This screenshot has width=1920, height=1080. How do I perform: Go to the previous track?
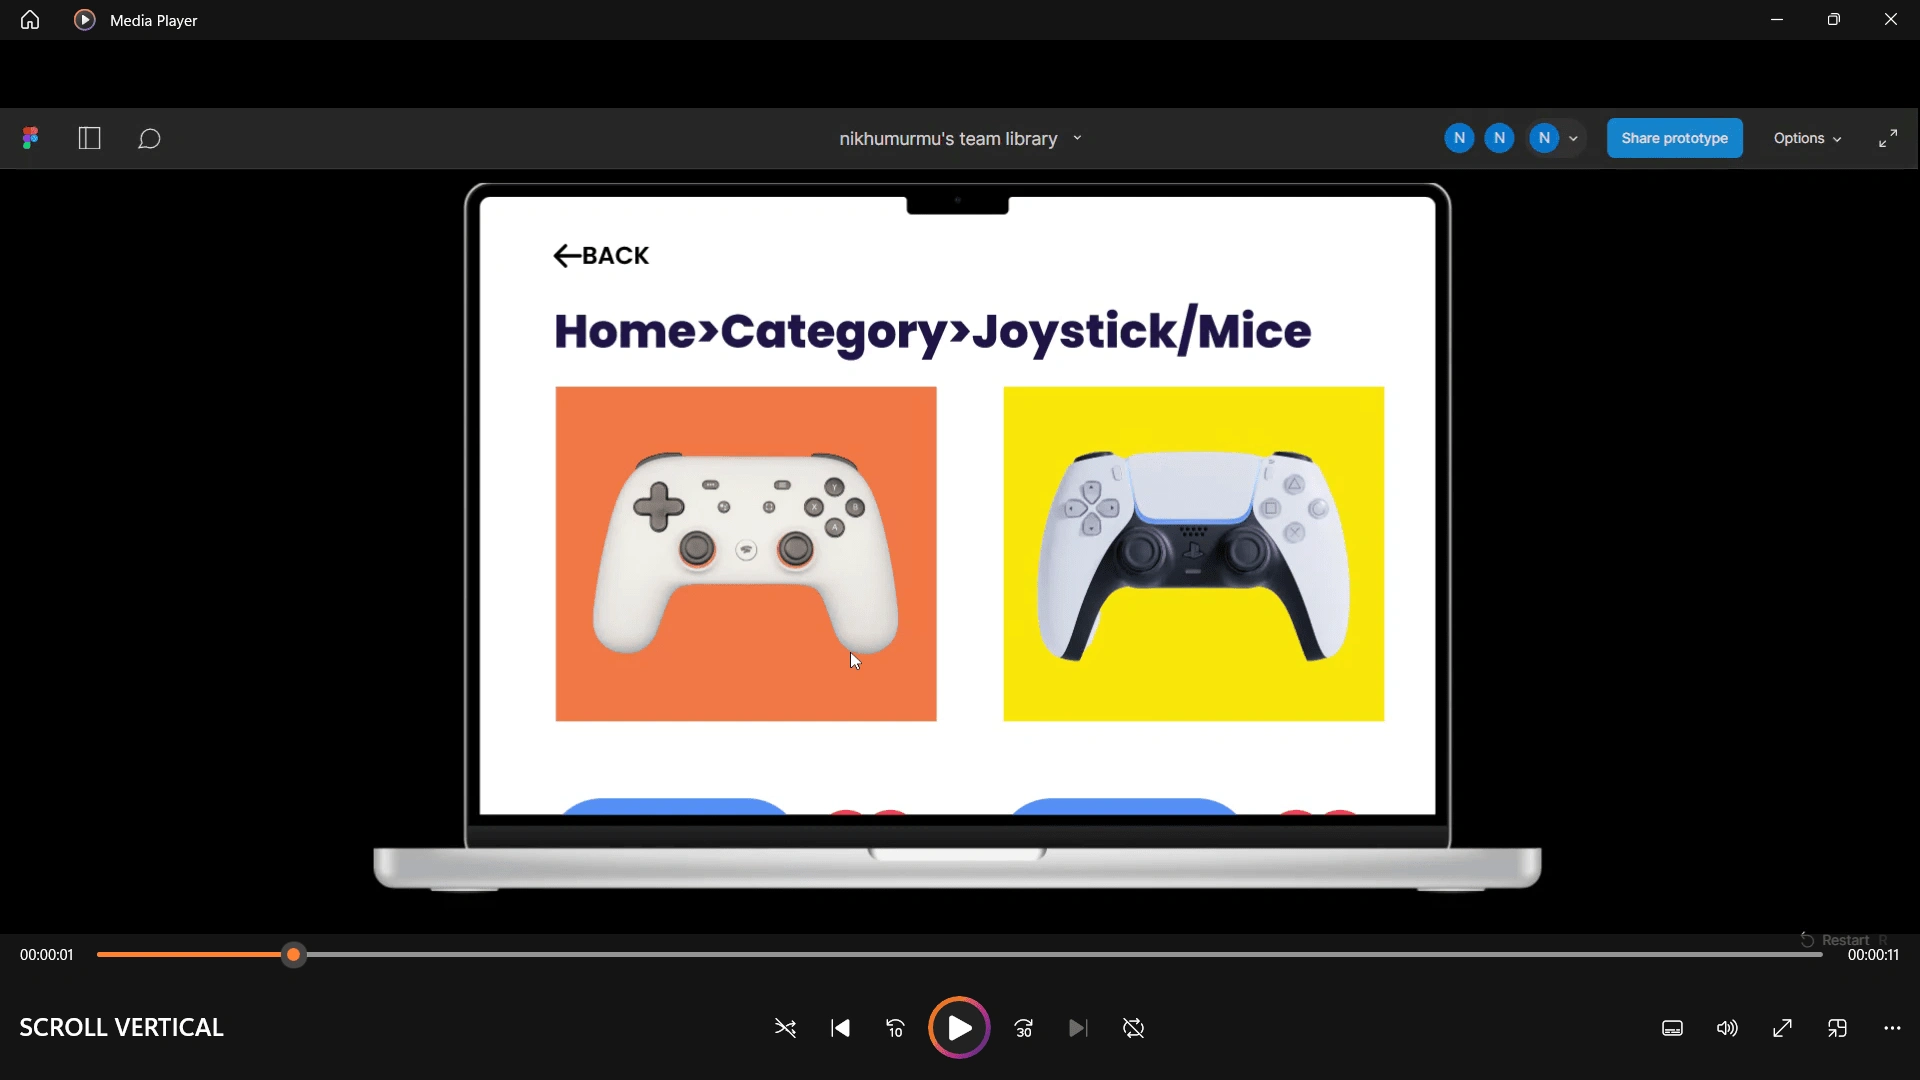click(841, 1029)
